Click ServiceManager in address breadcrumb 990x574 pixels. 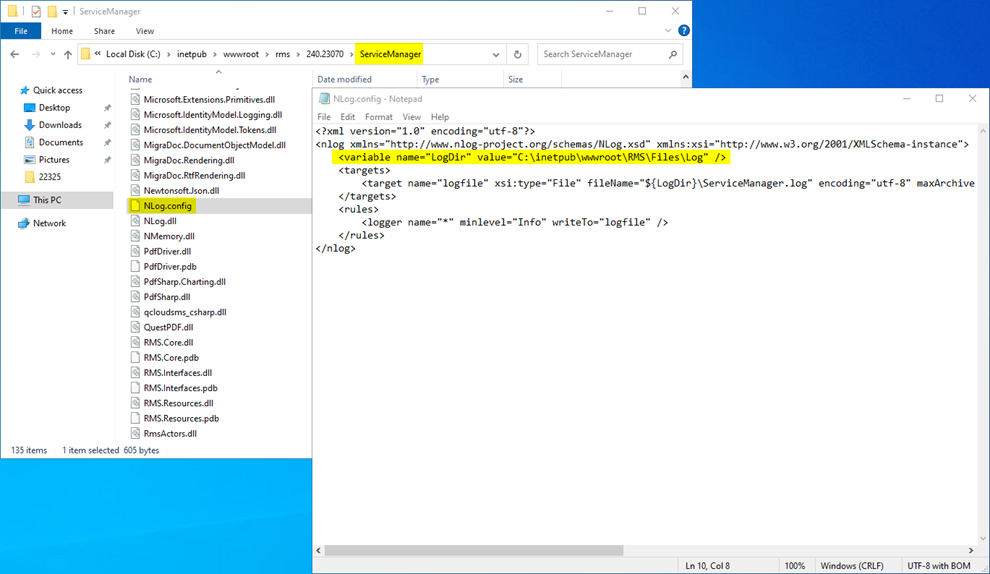(x=390, y=54)
